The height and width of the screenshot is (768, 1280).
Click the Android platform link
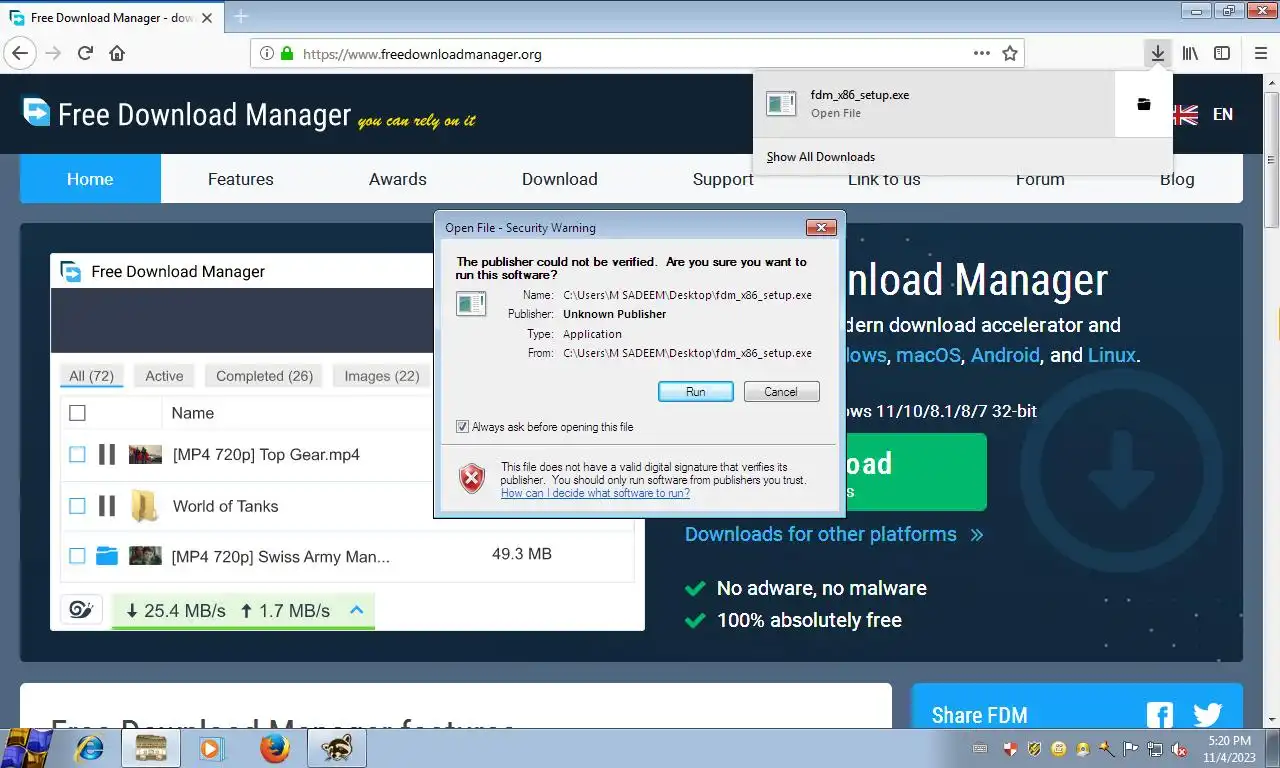[x=1006, y=355]
